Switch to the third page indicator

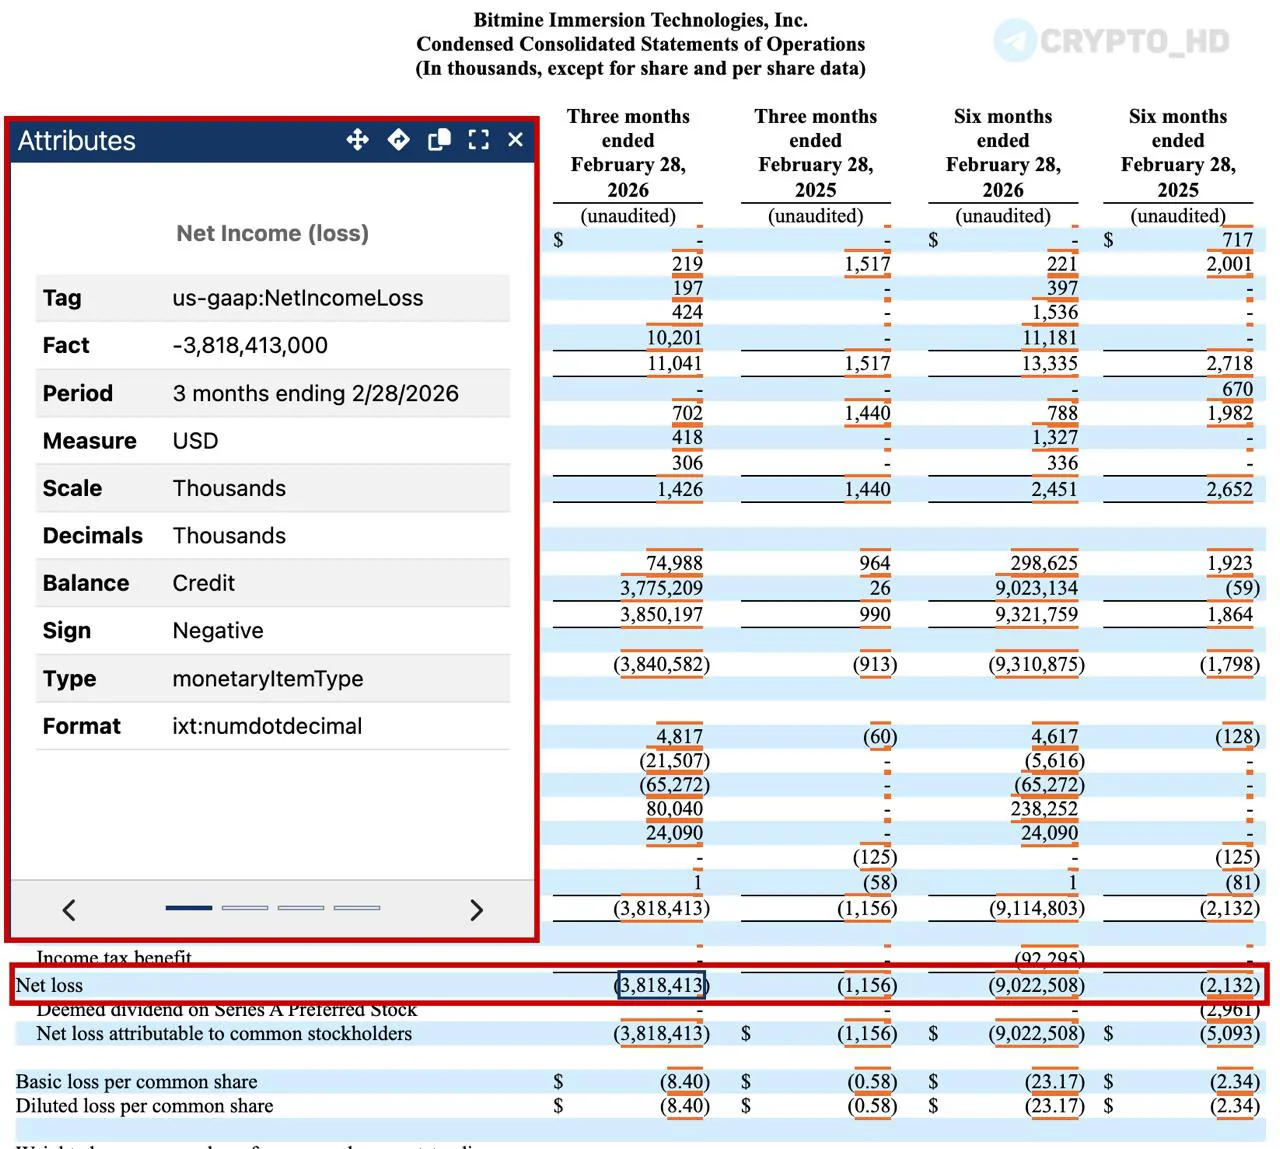click(301, 908)
